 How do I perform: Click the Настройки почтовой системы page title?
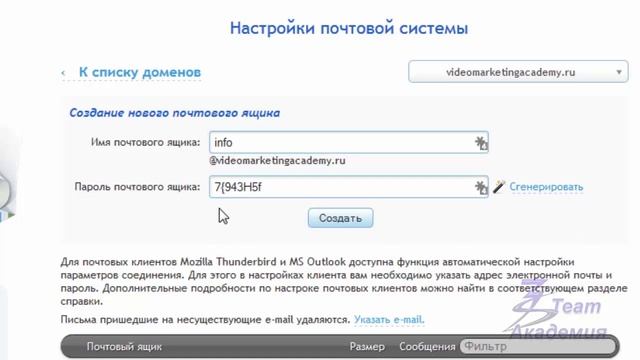tap(349, 28)
